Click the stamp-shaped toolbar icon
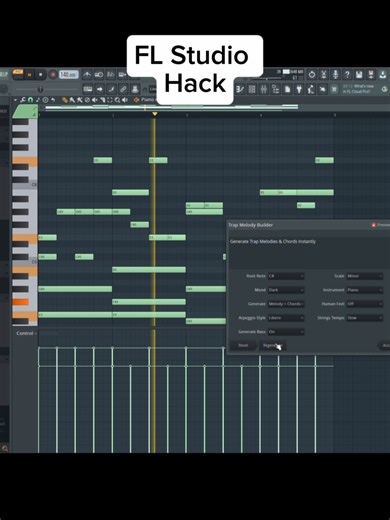The image size is (390, 520). 135,89
